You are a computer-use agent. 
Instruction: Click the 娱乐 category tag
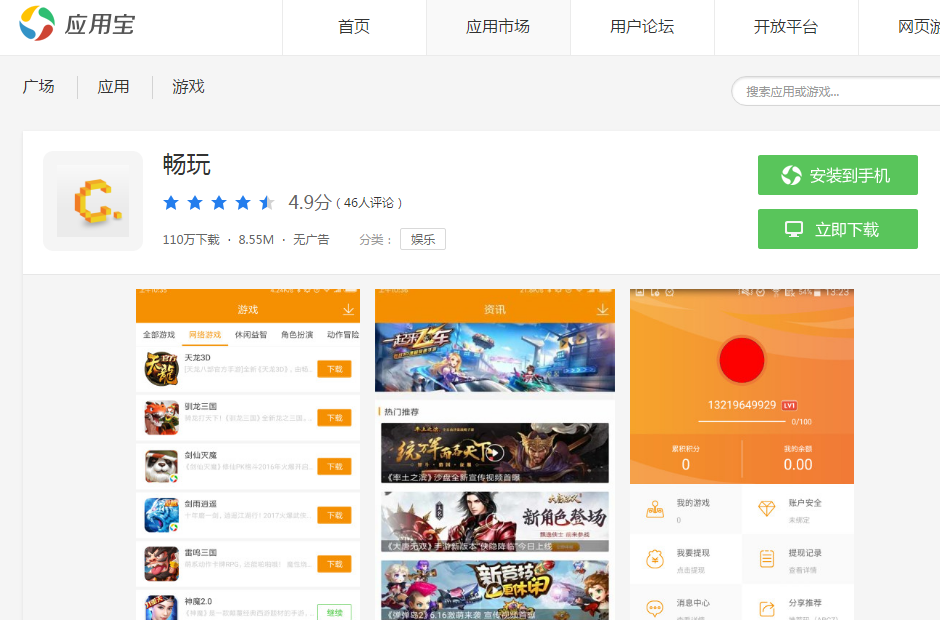point(423,240)
